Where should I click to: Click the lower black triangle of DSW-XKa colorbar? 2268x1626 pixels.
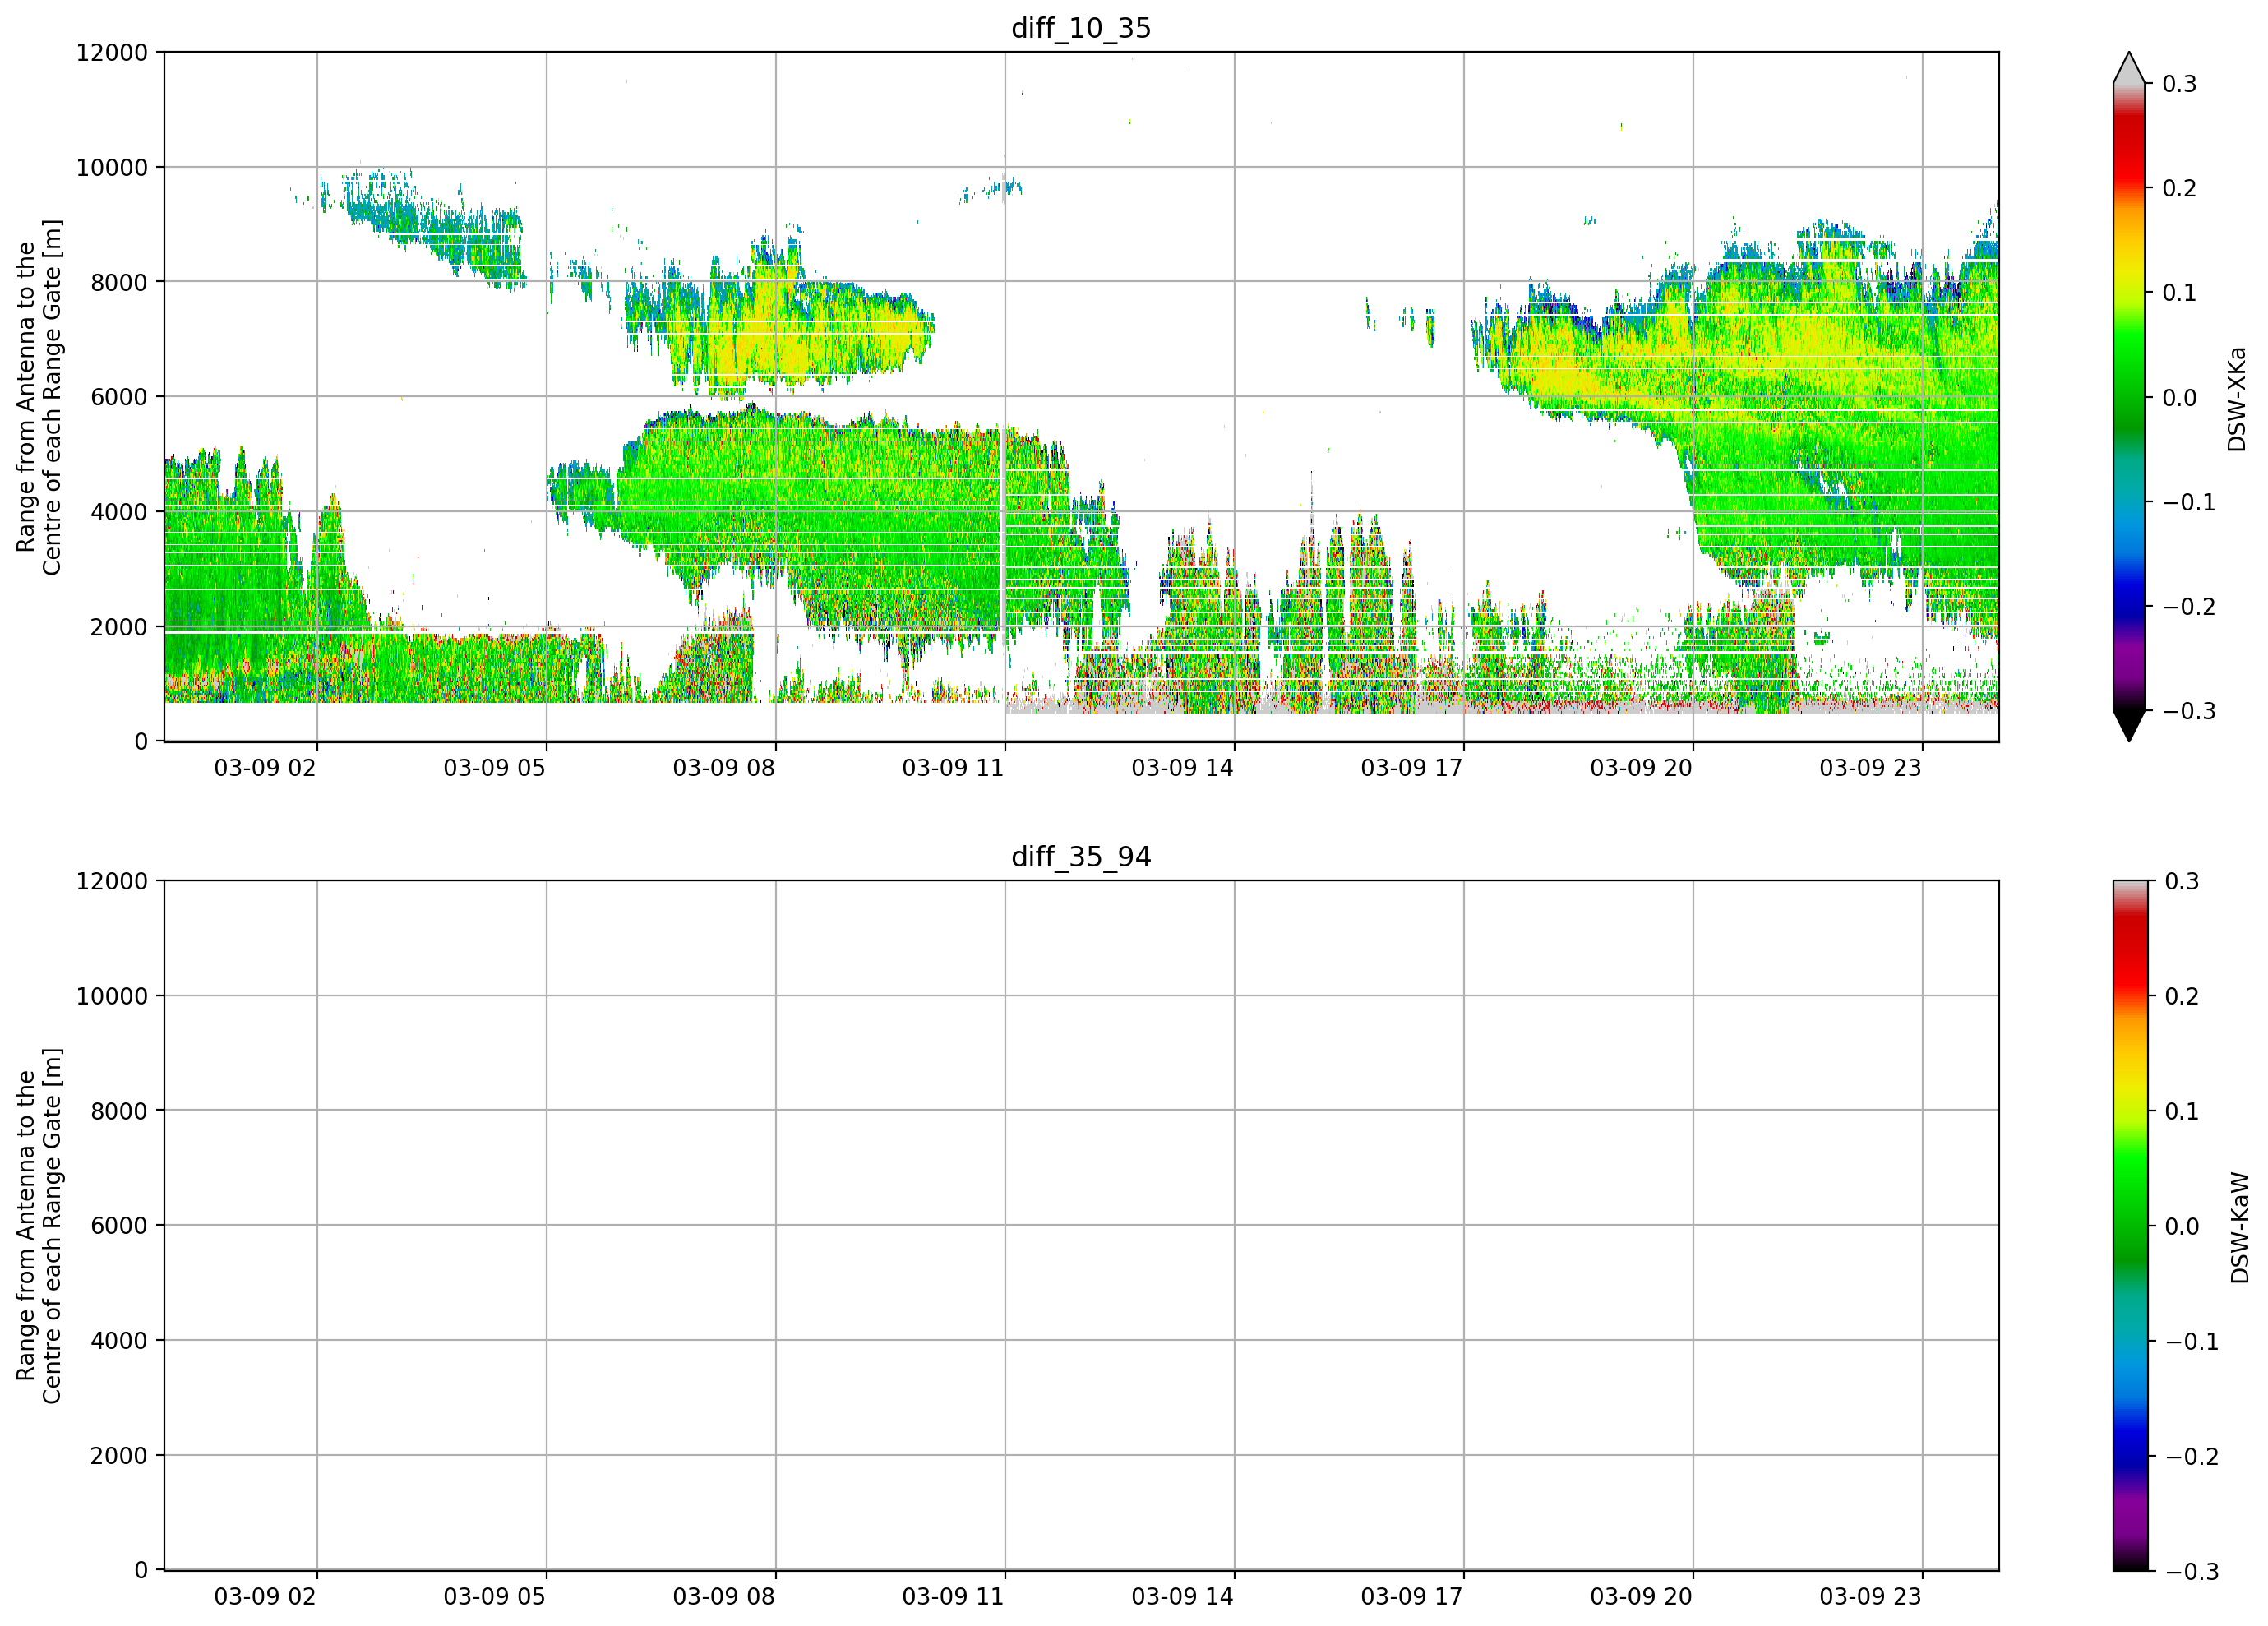point(2129,726)
